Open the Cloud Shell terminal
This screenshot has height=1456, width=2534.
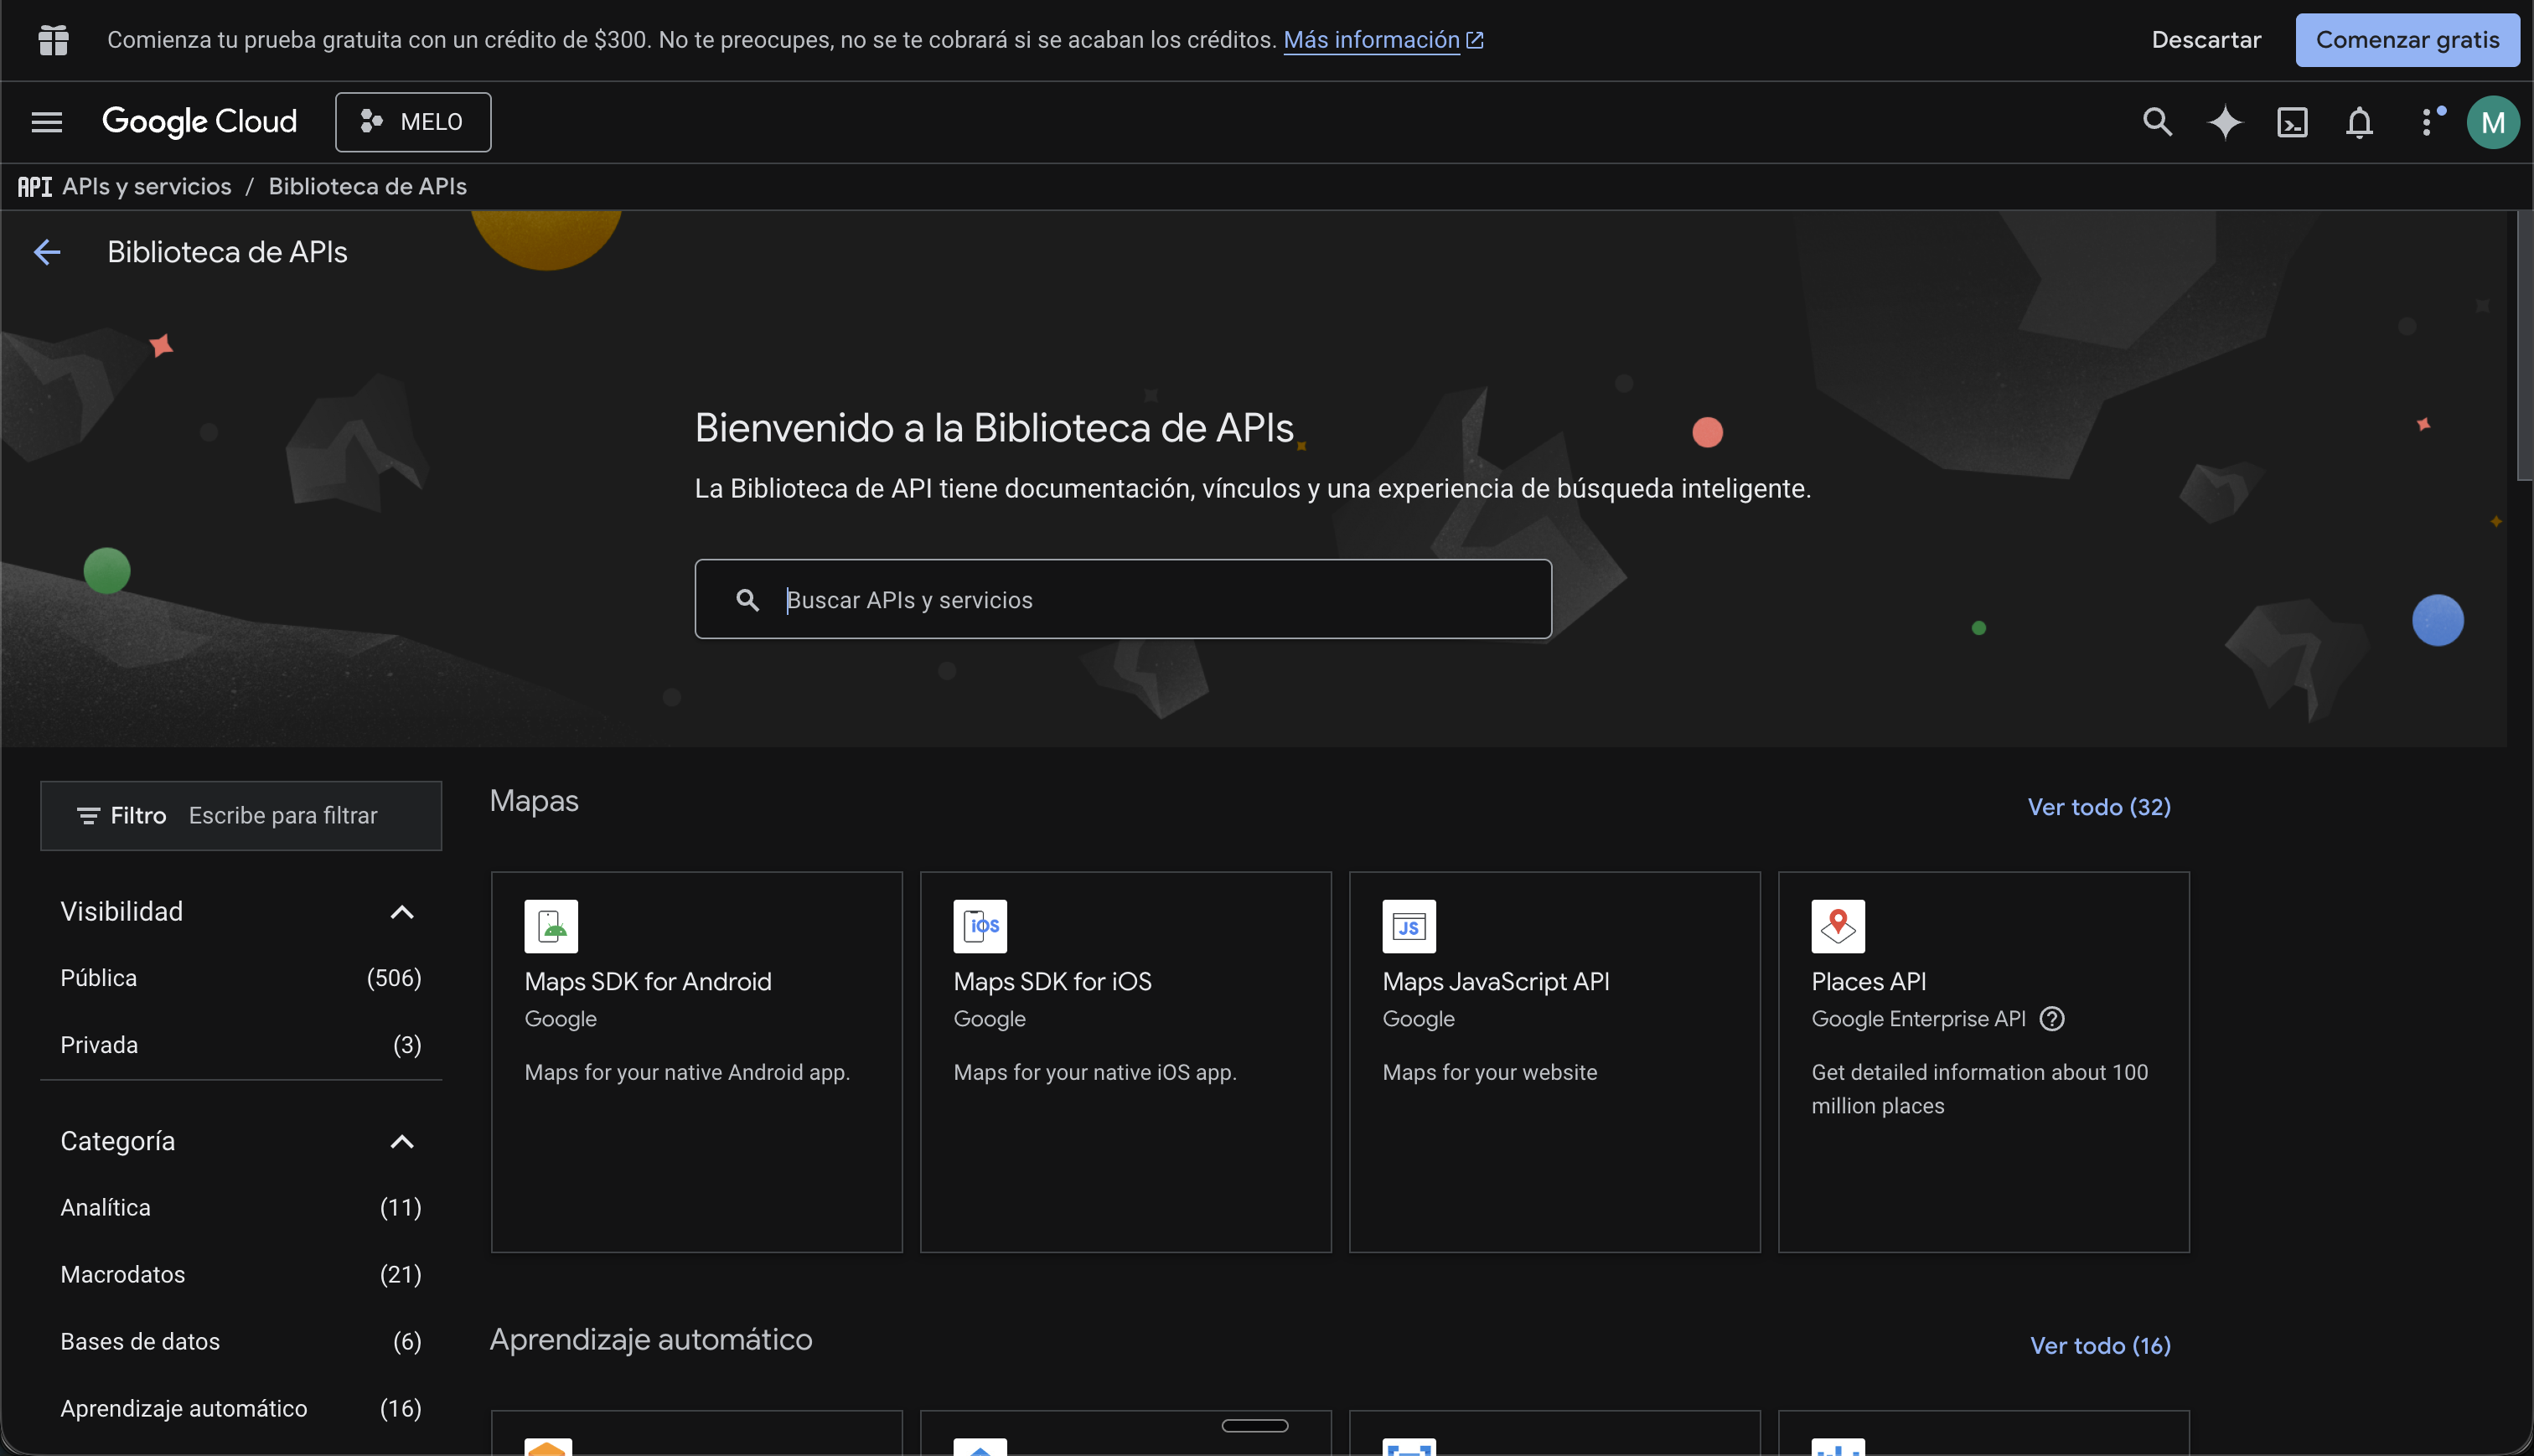coord(2292,121)
